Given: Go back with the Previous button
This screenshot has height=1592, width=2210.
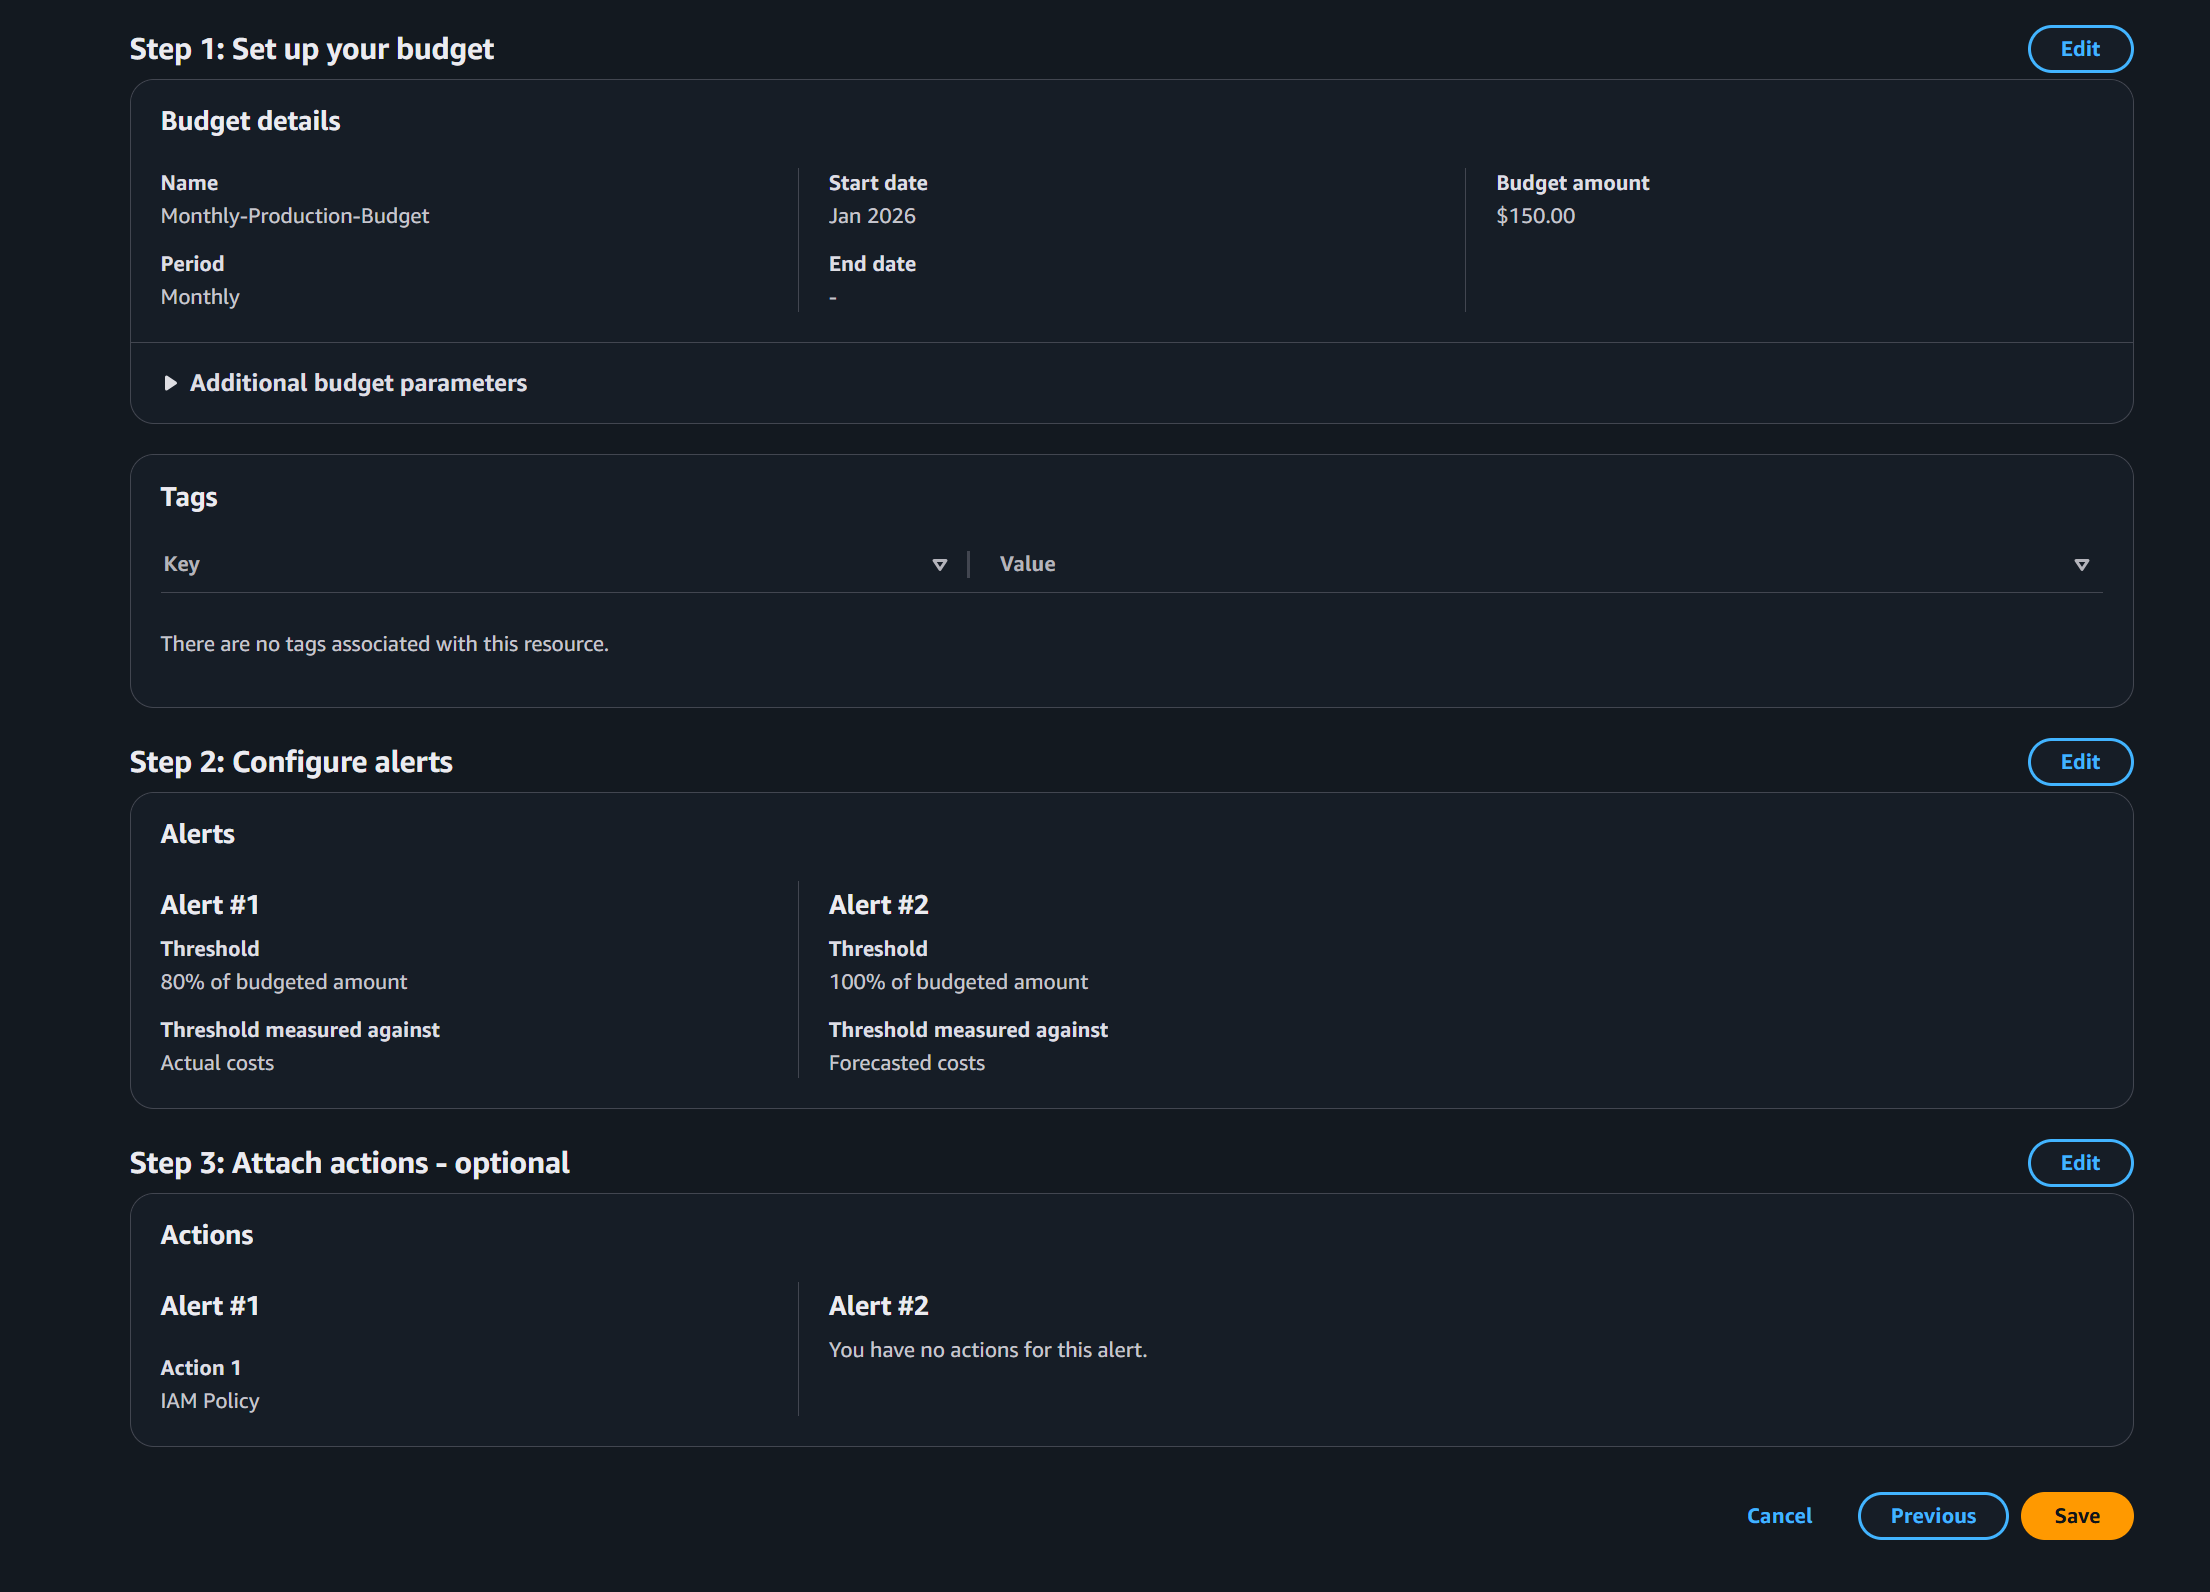Looking at the screenshot, I should [x=1932, y=1516].
